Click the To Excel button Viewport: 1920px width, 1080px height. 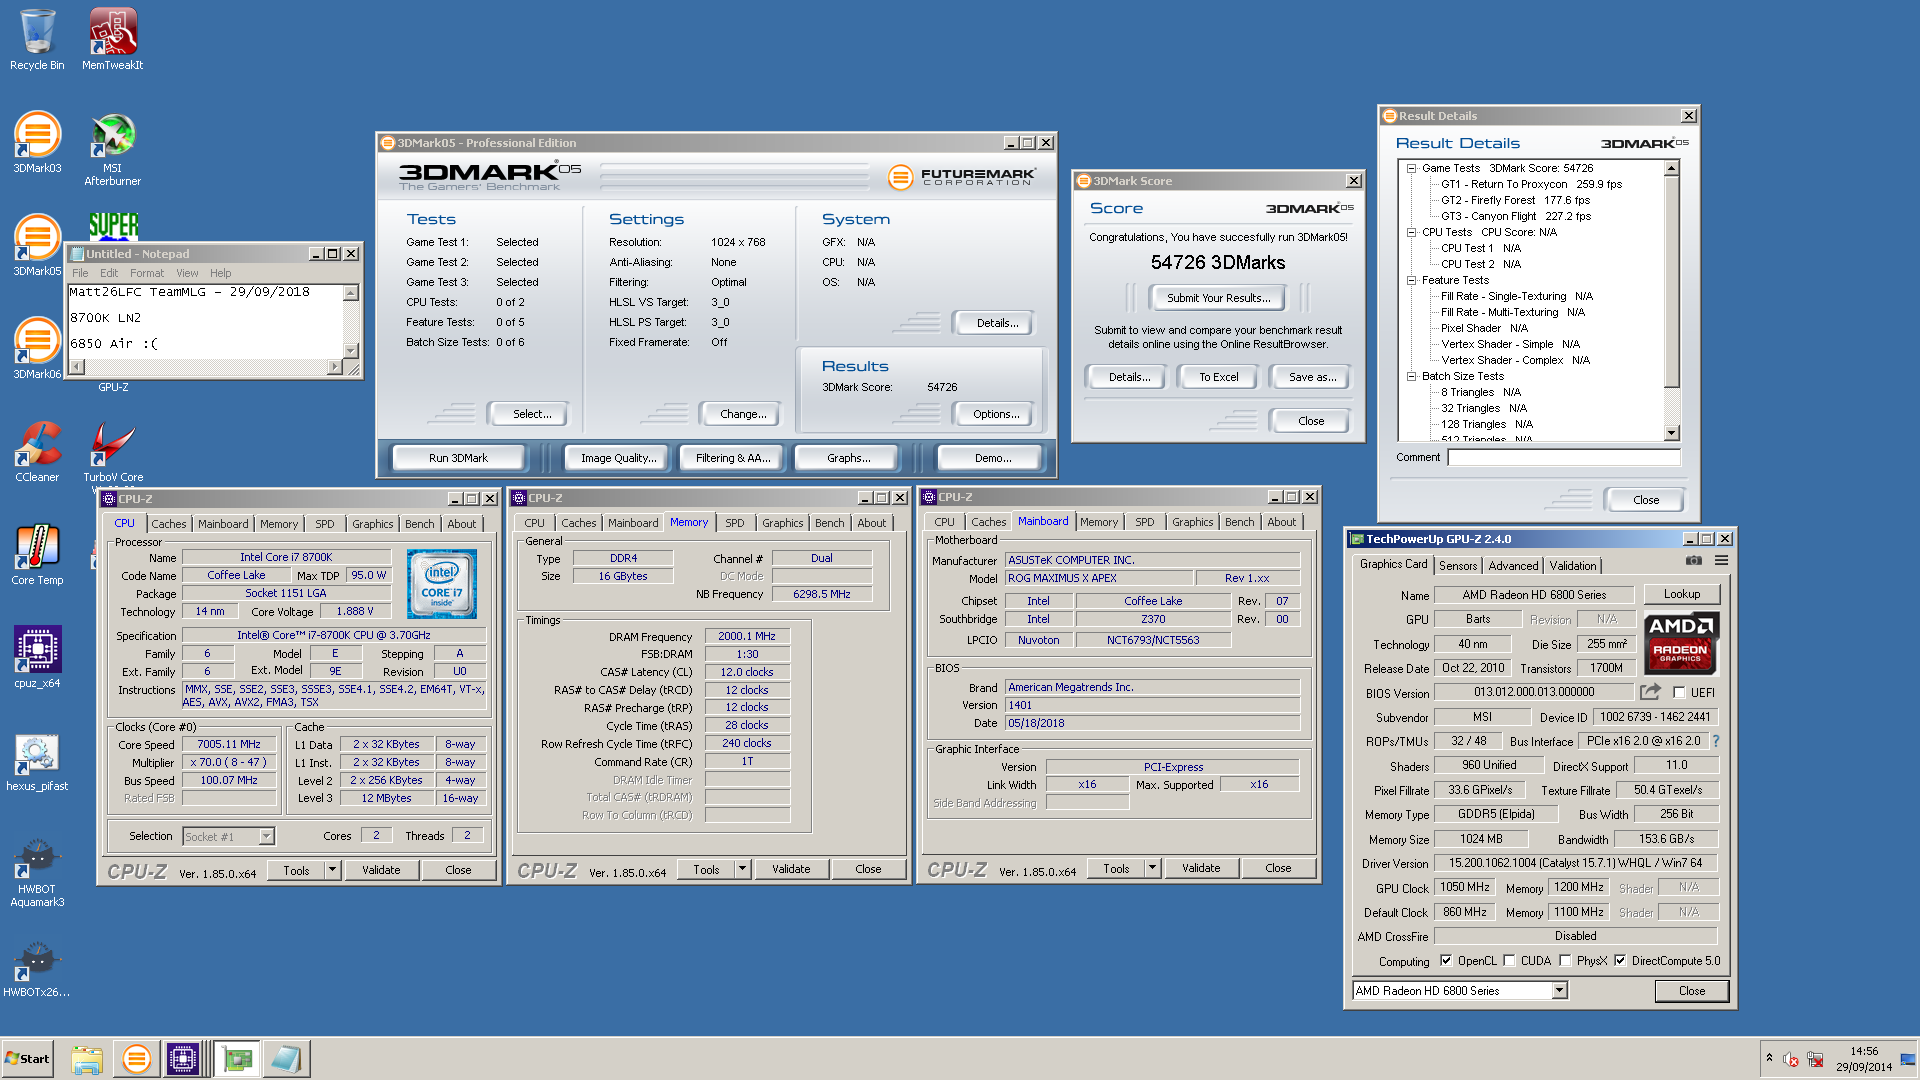(1218, 377)
